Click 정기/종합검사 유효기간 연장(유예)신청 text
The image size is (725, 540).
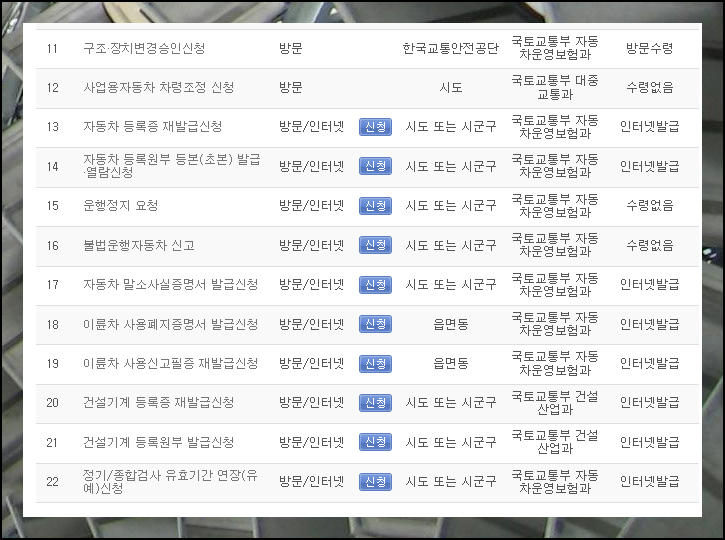pos(170,482)
